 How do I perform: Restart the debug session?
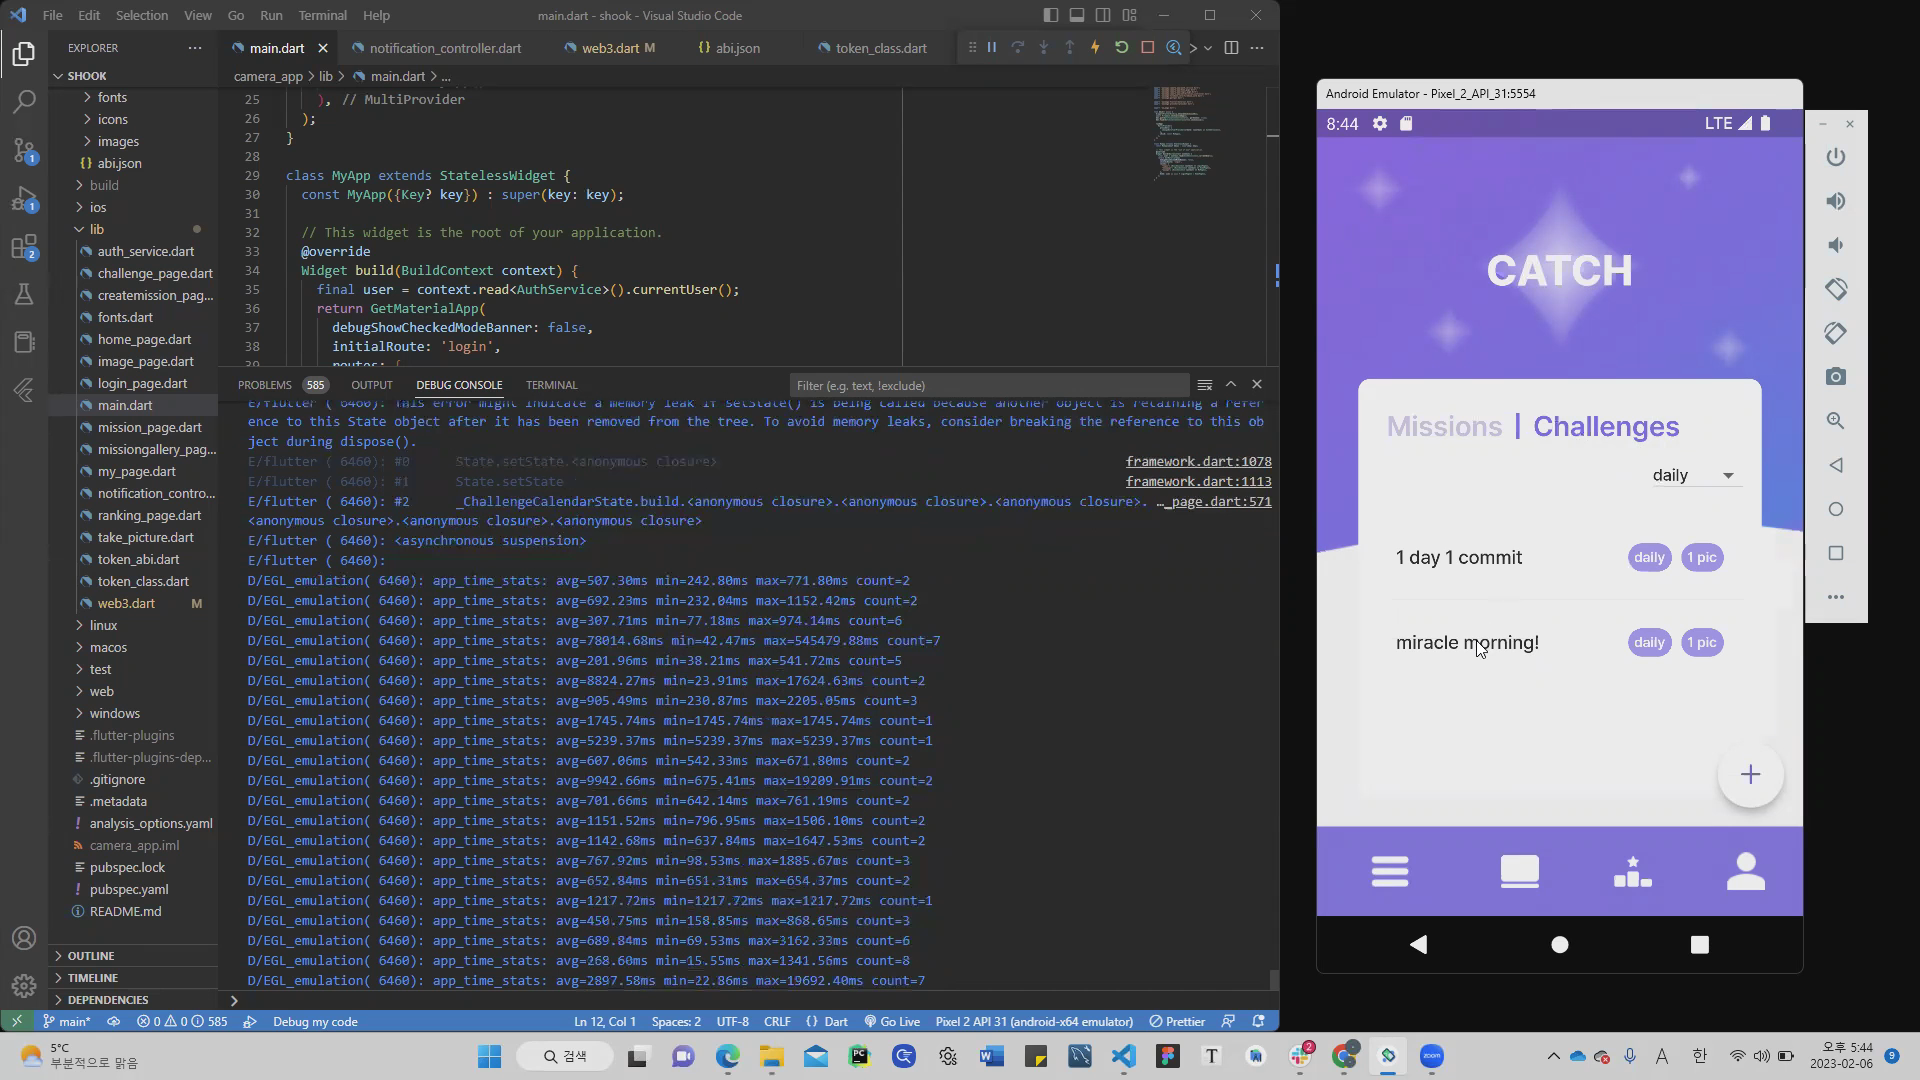point(1121,47)
